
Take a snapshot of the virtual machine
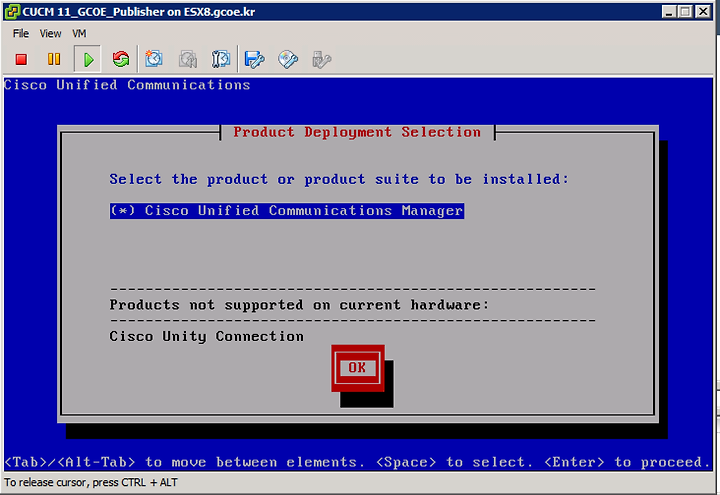point(154,59)
